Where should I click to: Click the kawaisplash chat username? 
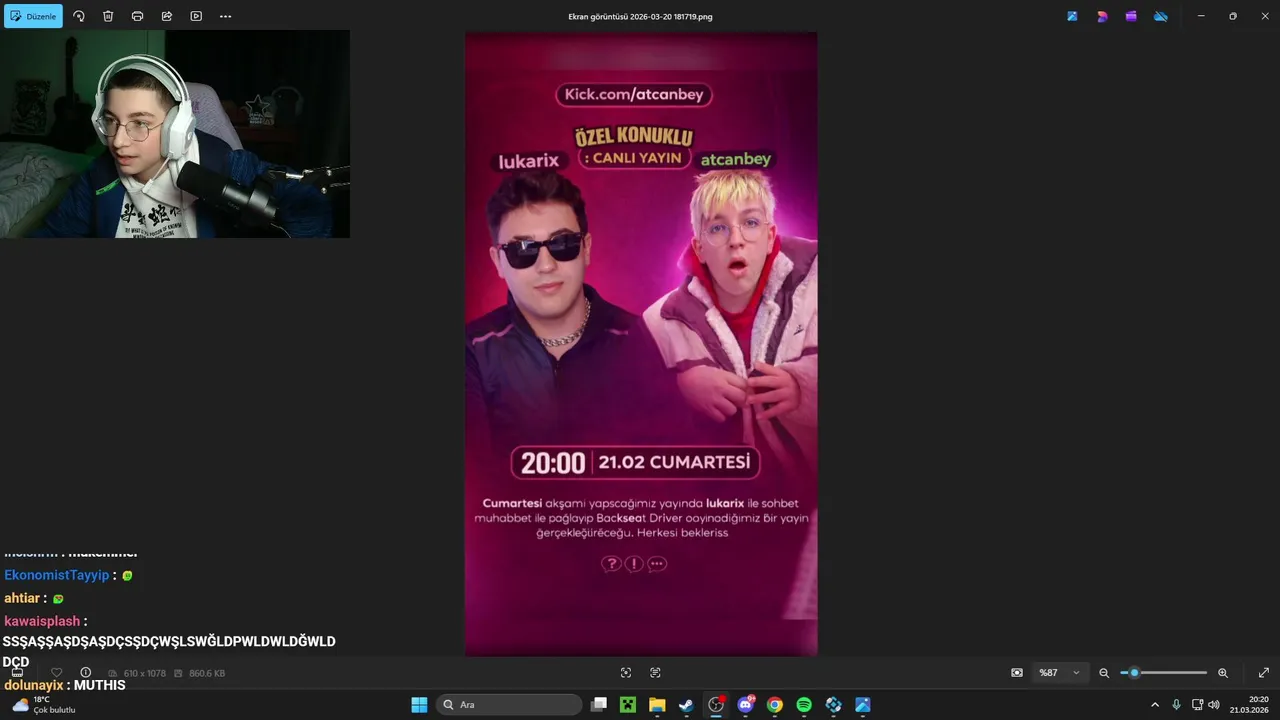coord(42,621)
